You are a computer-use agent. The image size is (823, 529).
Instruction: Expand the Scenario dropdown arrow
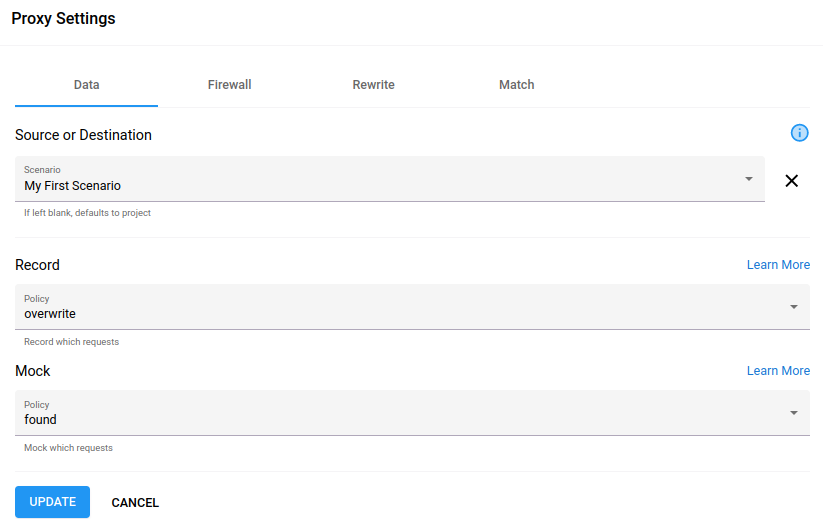[x=748, y=179]
